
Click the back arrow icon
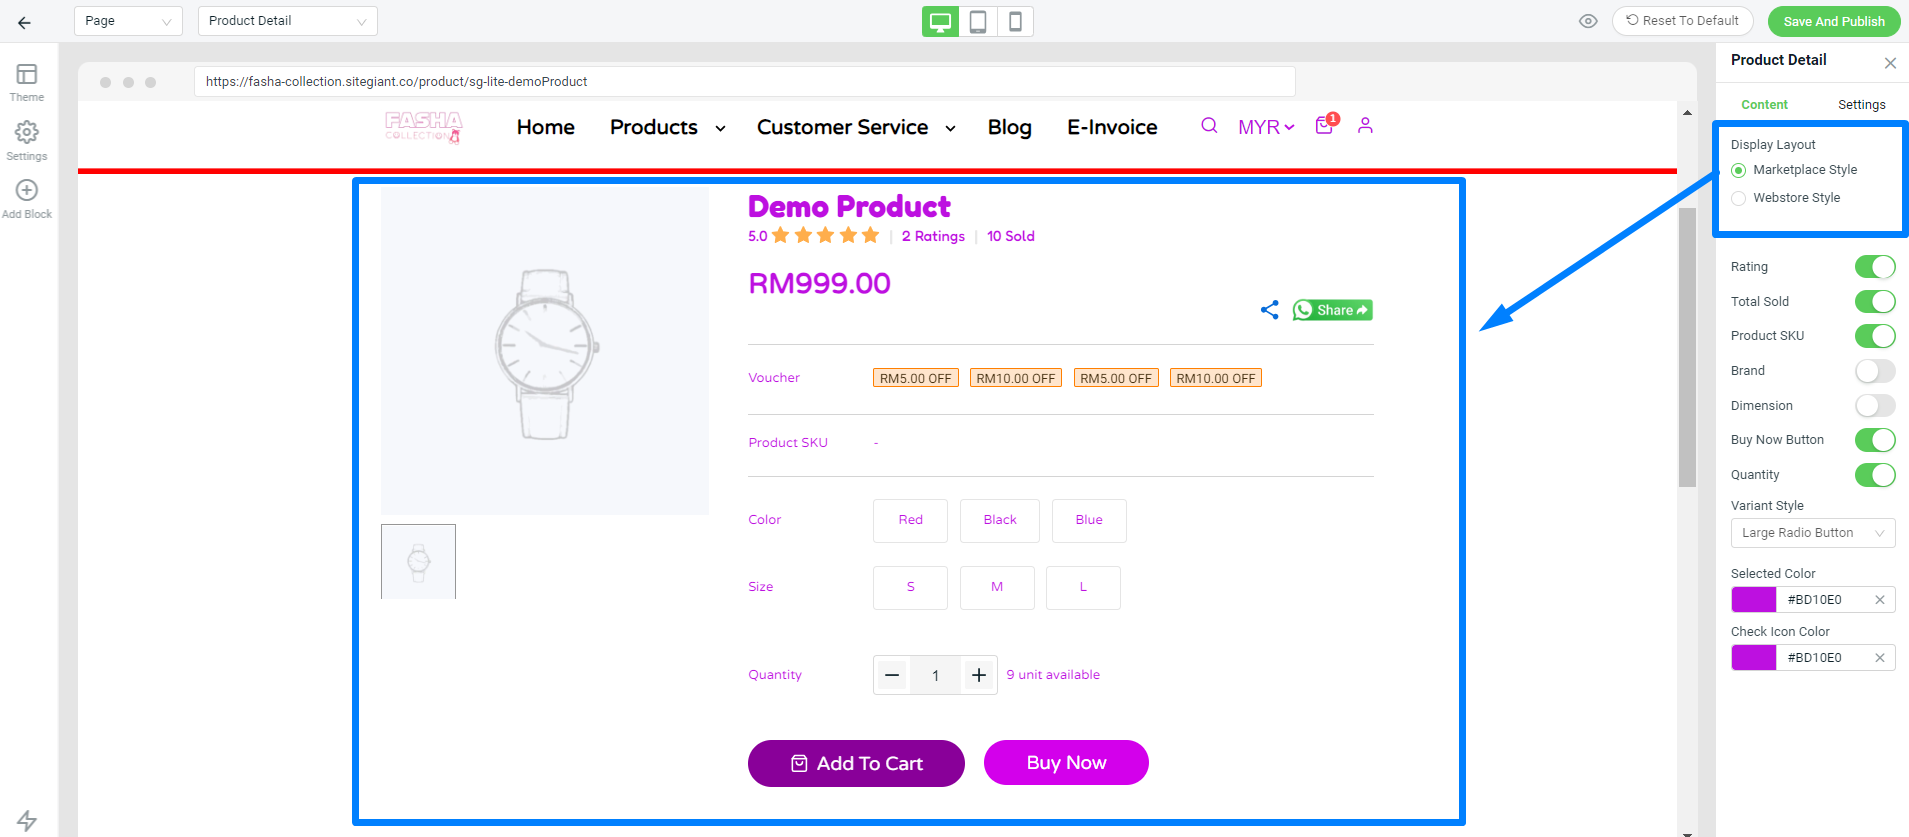(x=24, y=22)
